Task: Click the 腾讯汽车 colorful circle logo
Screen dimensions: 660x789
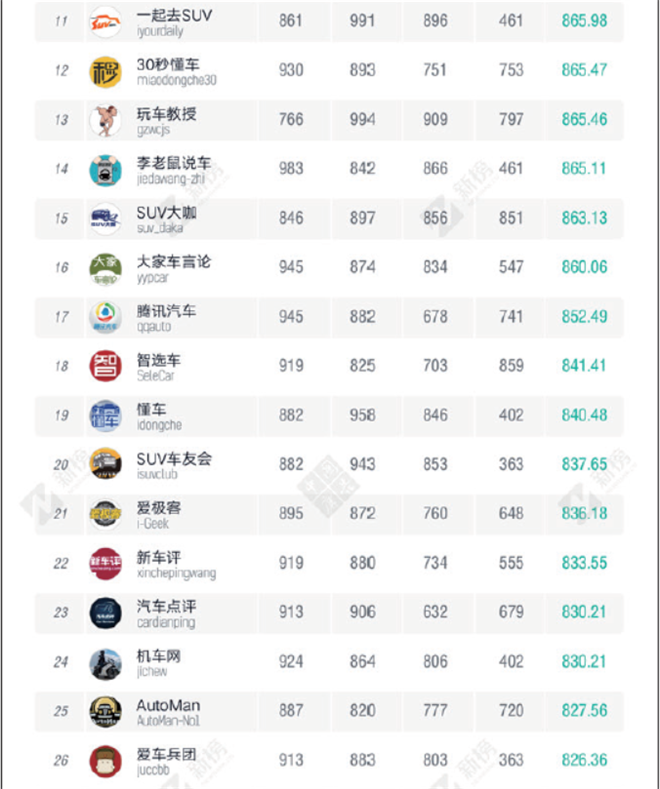Action: 105,317
